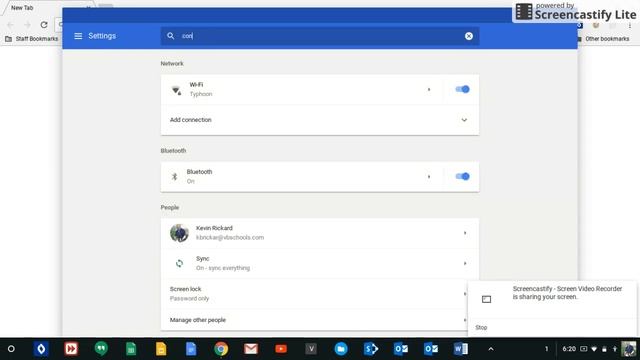Open Chrome's three-dot menu
The image size is (640, 360).
[630, 25]
